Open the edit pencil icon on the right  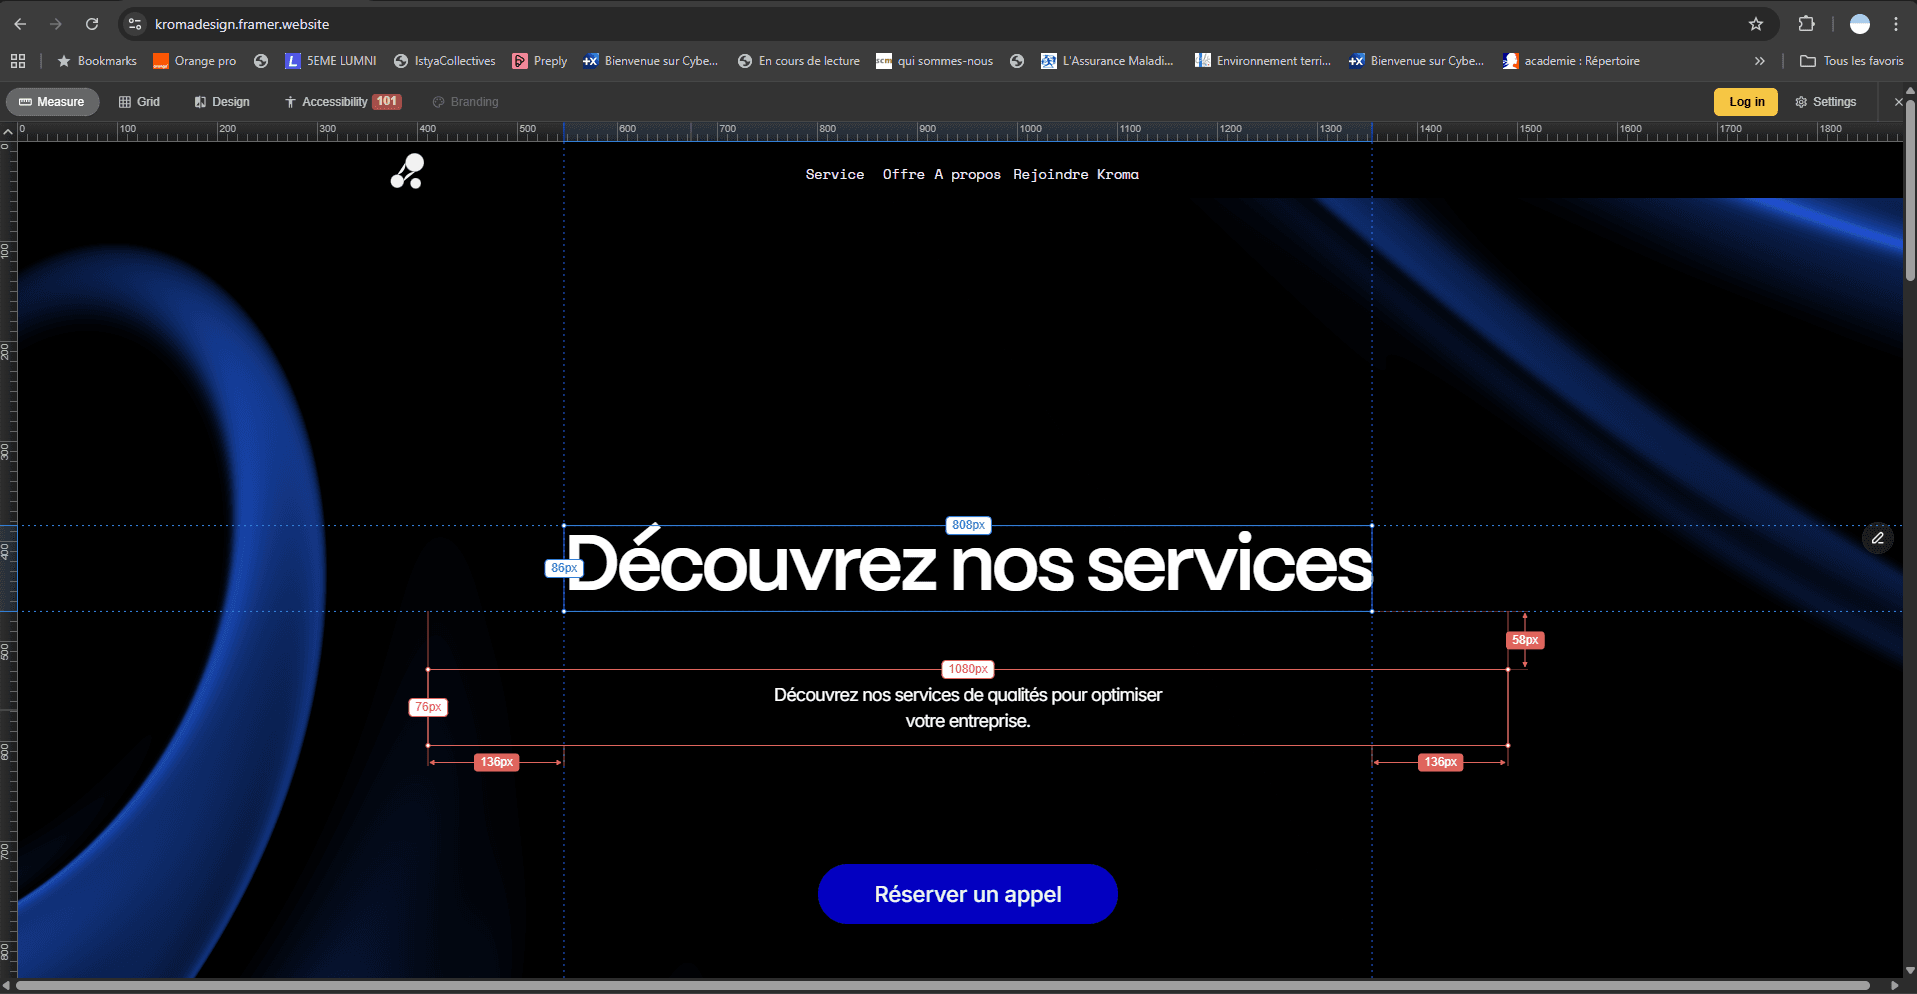(x=1877, y=538)
